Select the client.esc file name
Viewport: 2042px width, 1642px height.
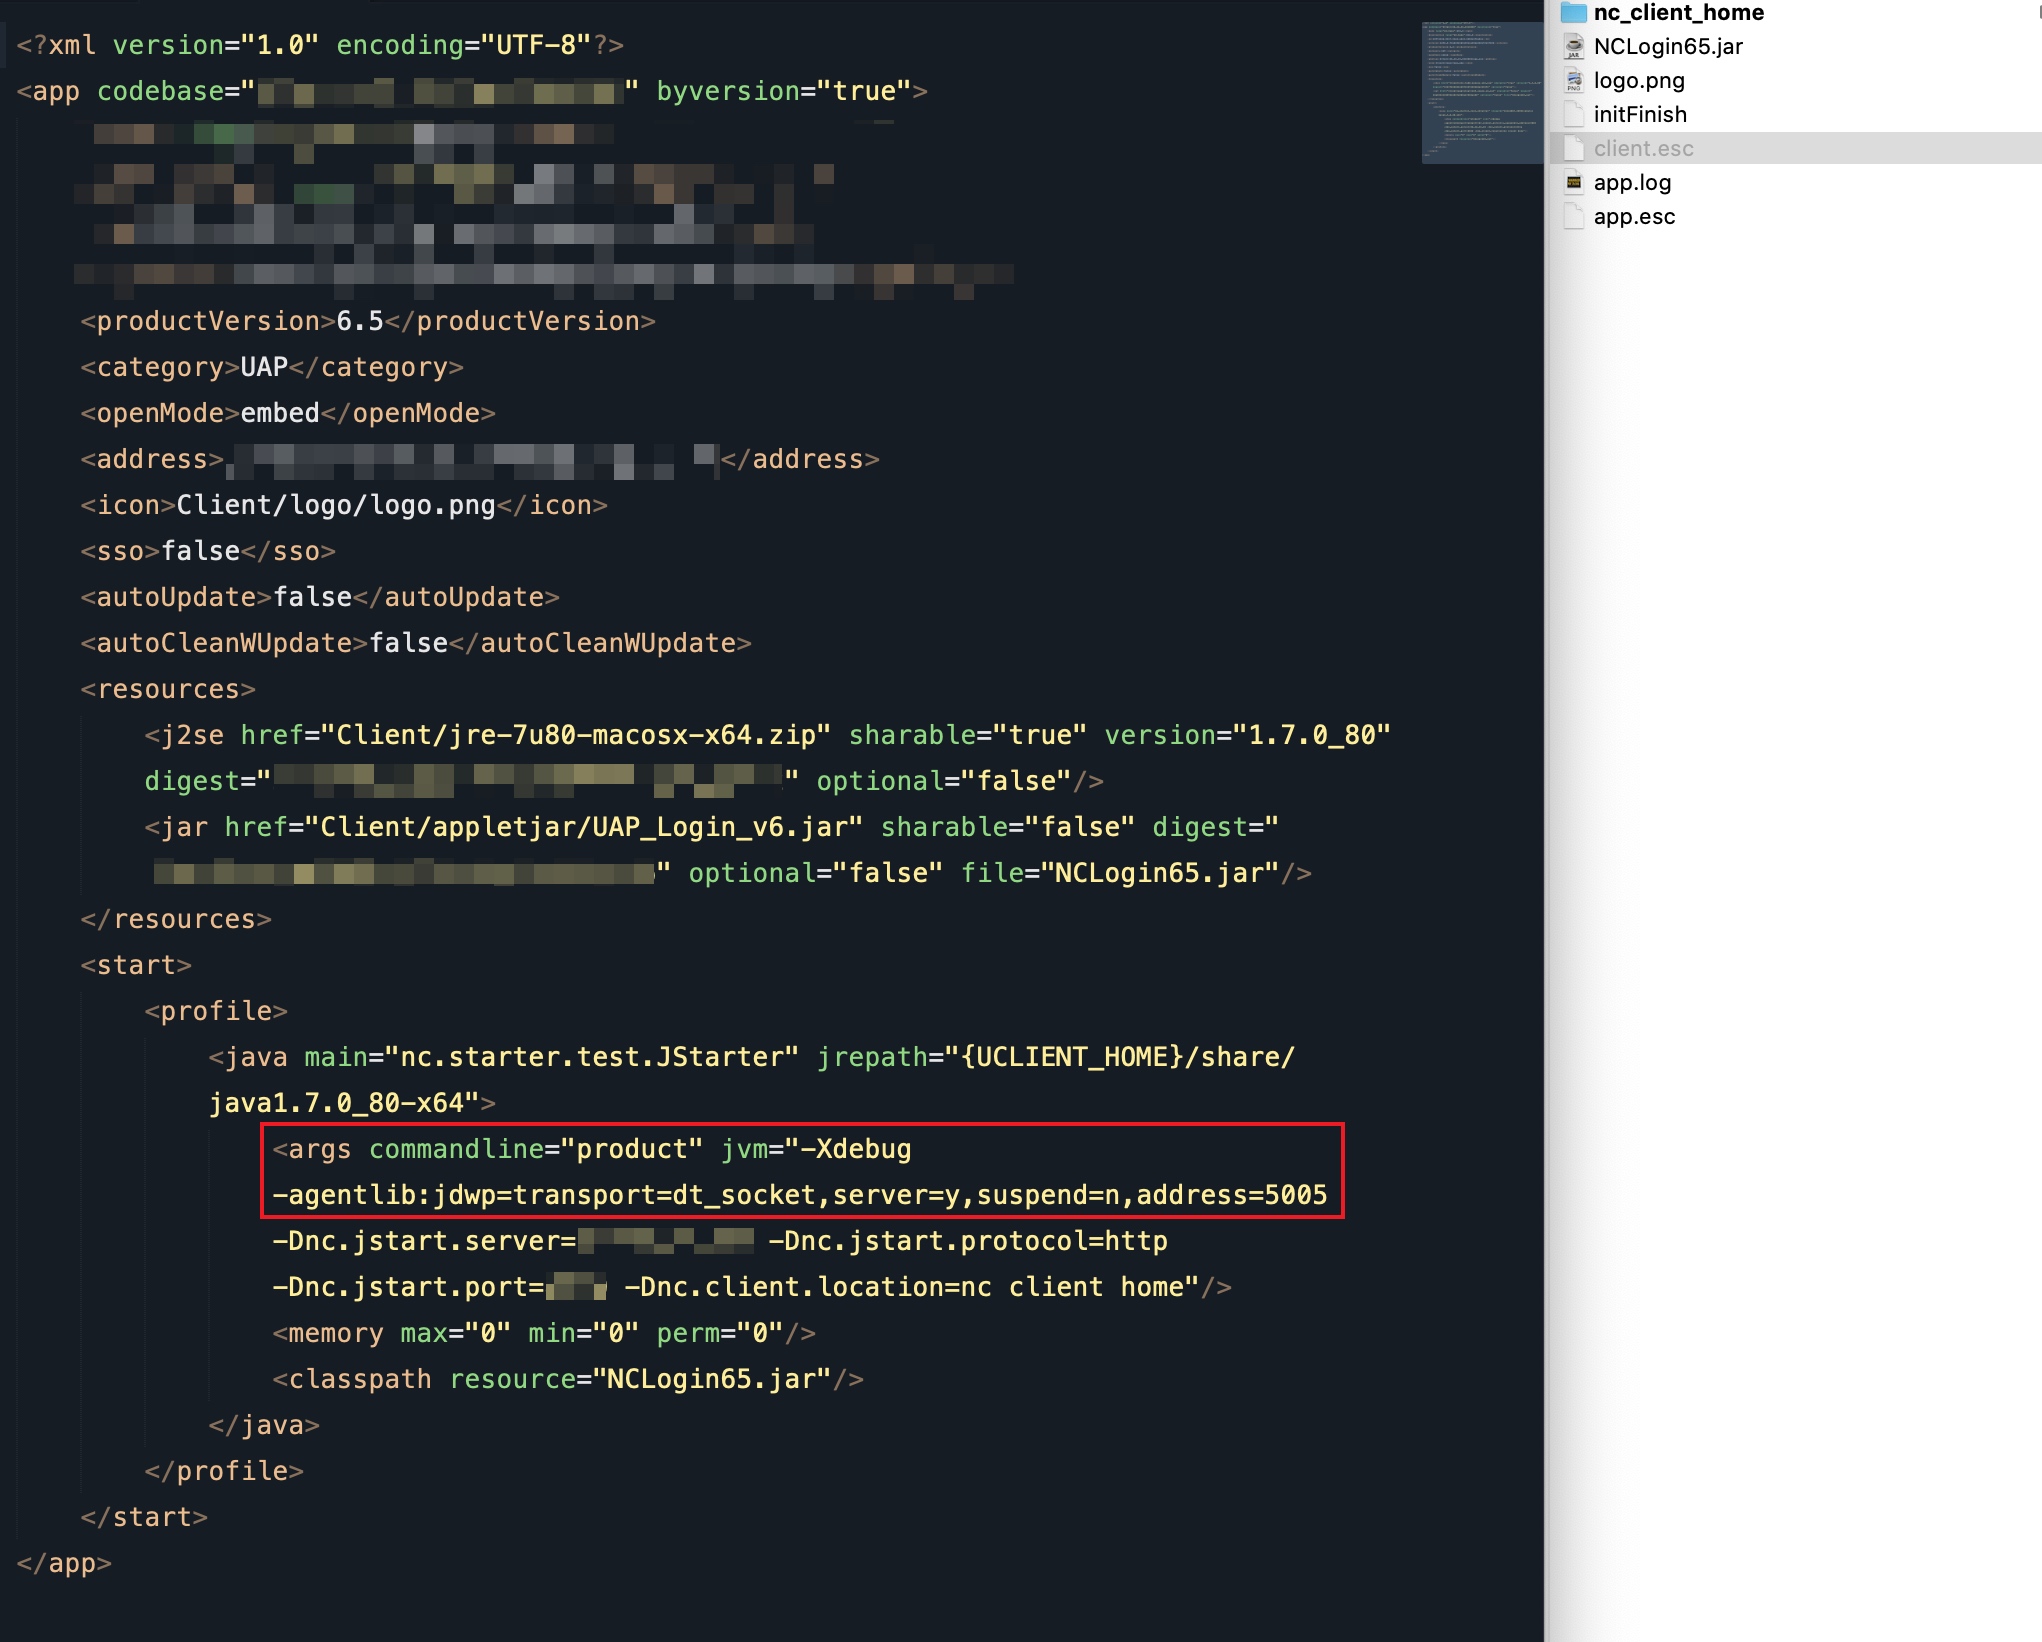click(1643, 148)
